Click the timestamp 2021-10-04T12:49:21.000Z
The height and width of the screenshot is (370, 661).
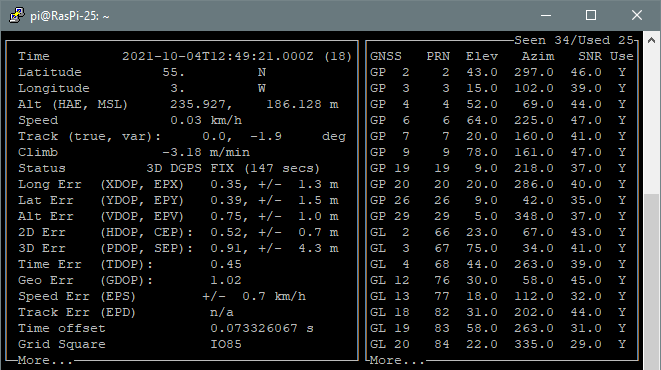tap(218, 56)
